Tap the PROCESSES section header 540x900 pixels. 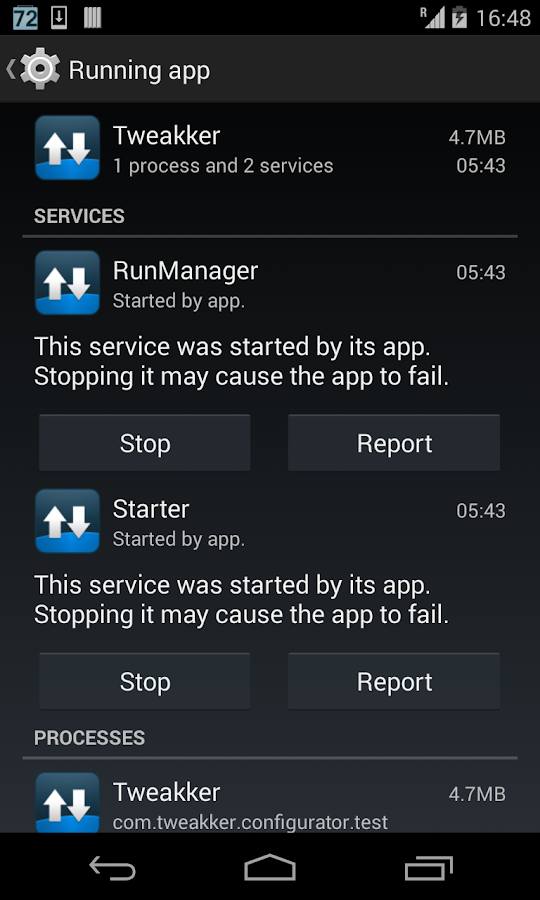[90, 738]
